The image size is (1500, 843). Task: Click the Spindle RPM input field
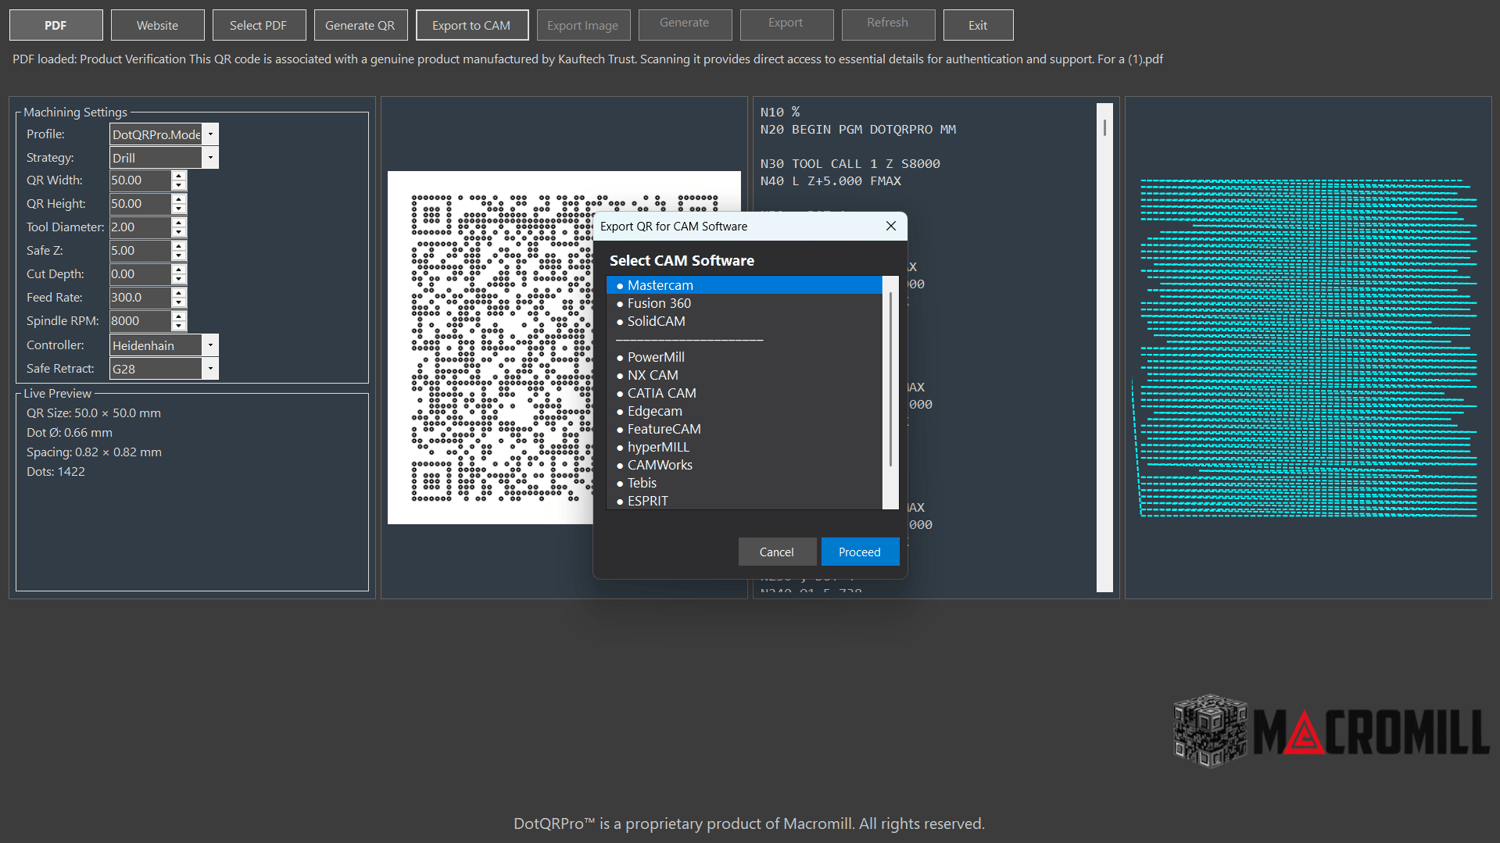point(140,321)
